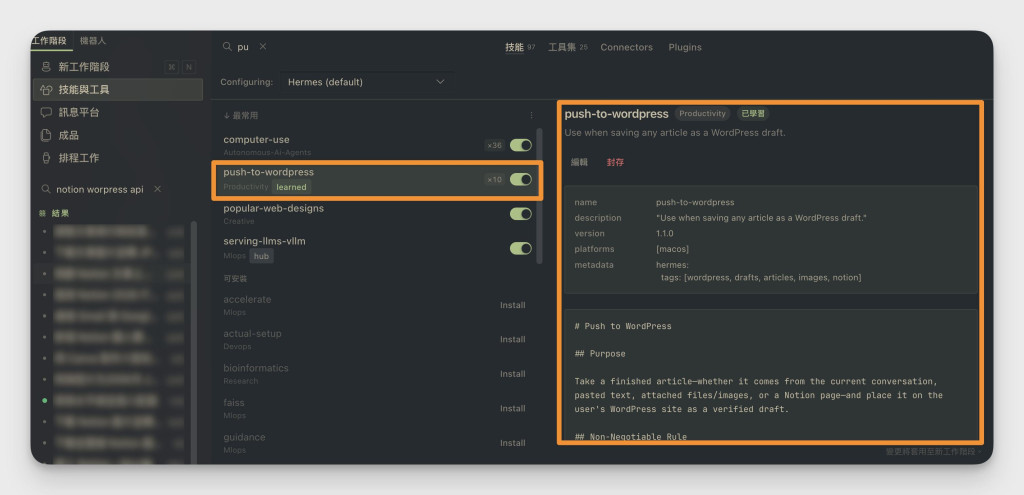This screenshot has height=495, width=1024.
Task: Open the Connectors tab
Action: 626,47
